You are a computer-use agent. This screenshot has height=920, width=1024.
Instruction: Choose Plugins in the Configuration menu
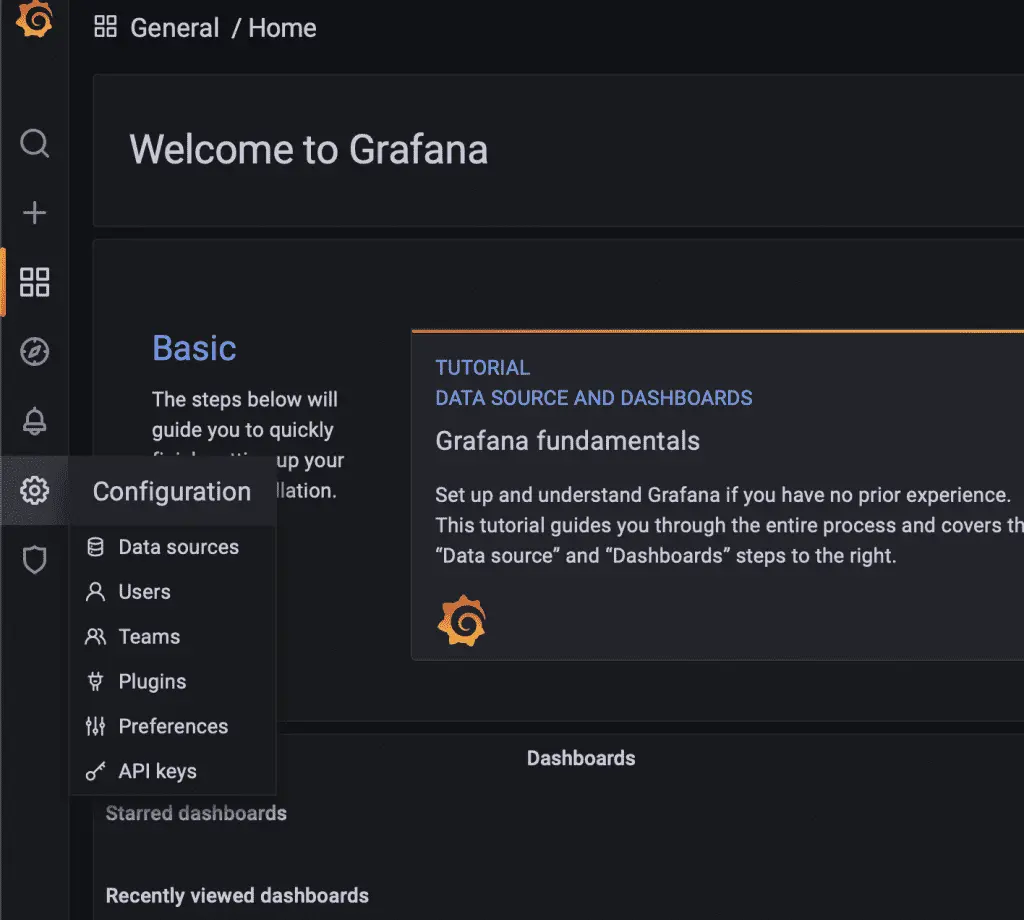(x=152, y=682)
